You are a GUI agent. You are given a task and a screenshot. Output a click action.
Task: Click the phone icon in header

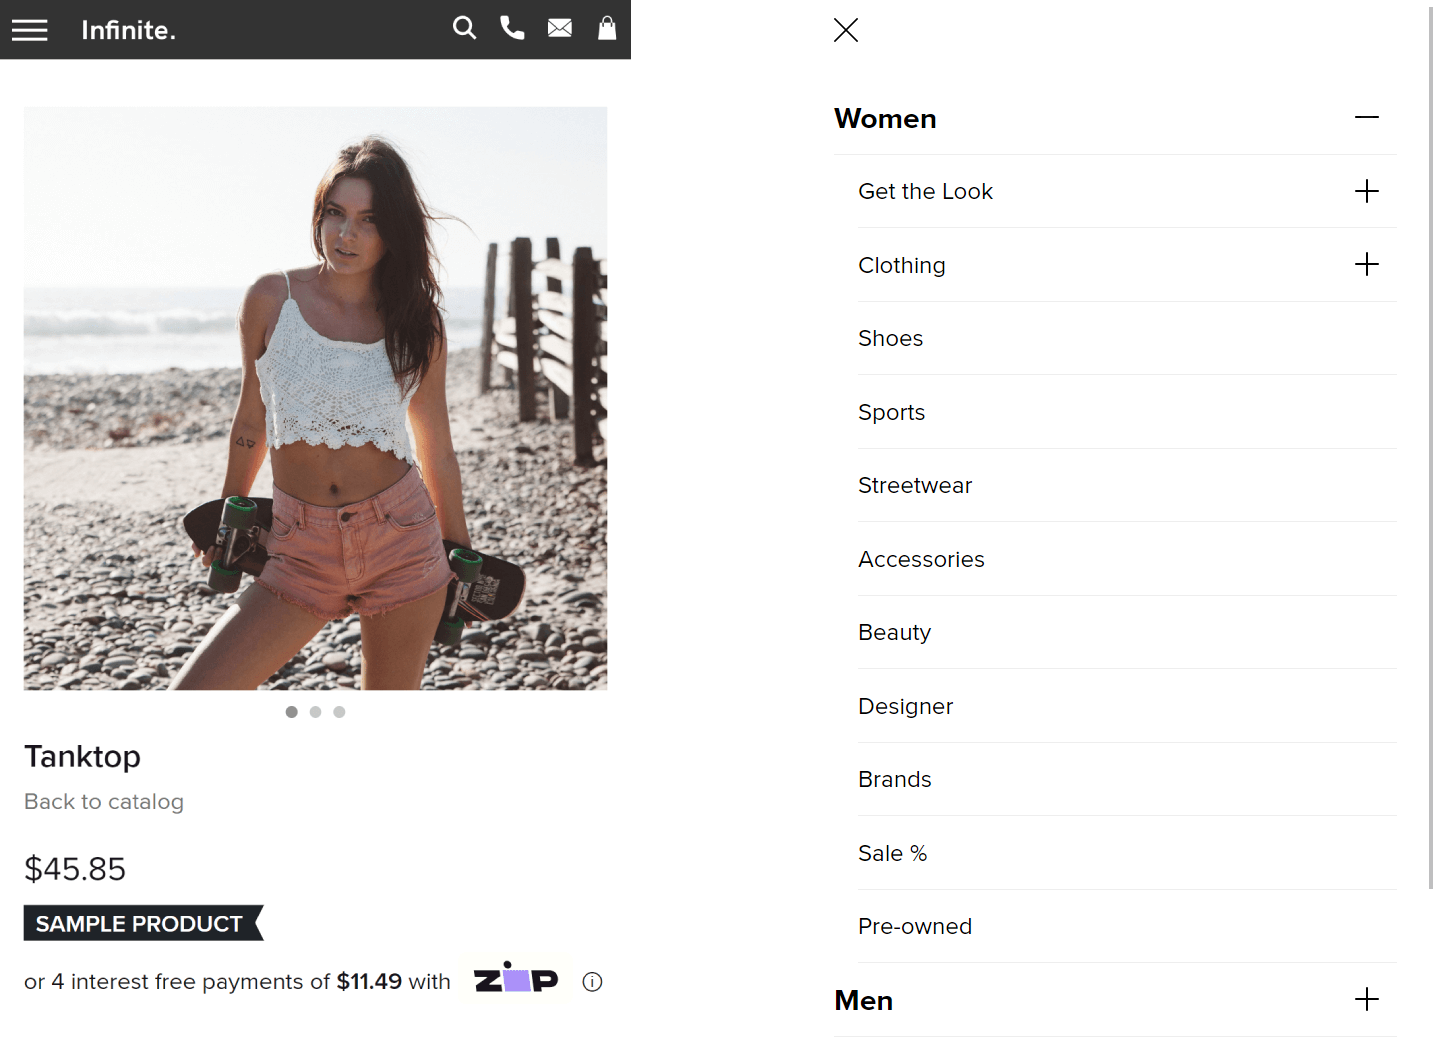[x=512, y=28]
